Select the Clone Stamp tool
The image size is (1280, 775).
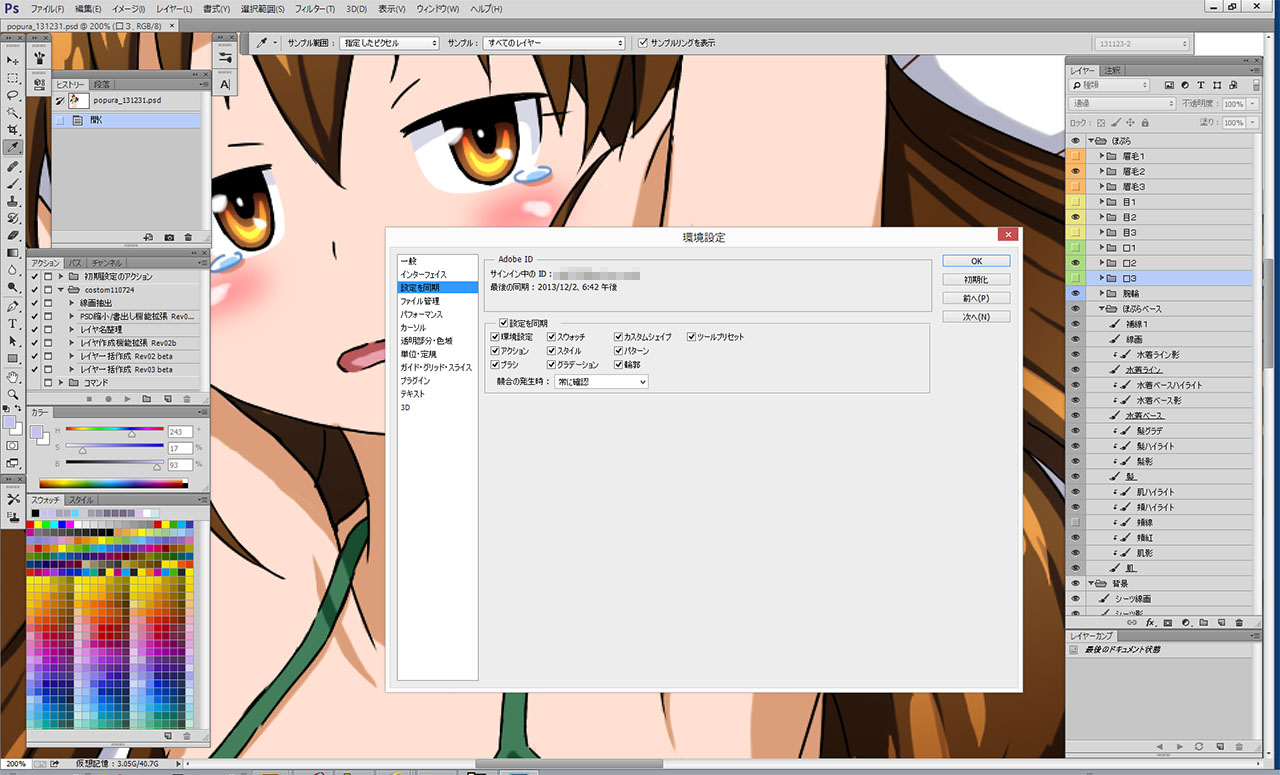pyautogui.click(x=13, y=199)
